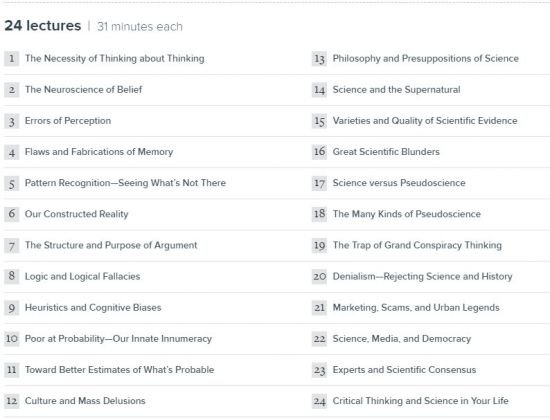Click the number 10 lecture badge
Viewport: 550px width, 420px height.
tap(12, 339)
